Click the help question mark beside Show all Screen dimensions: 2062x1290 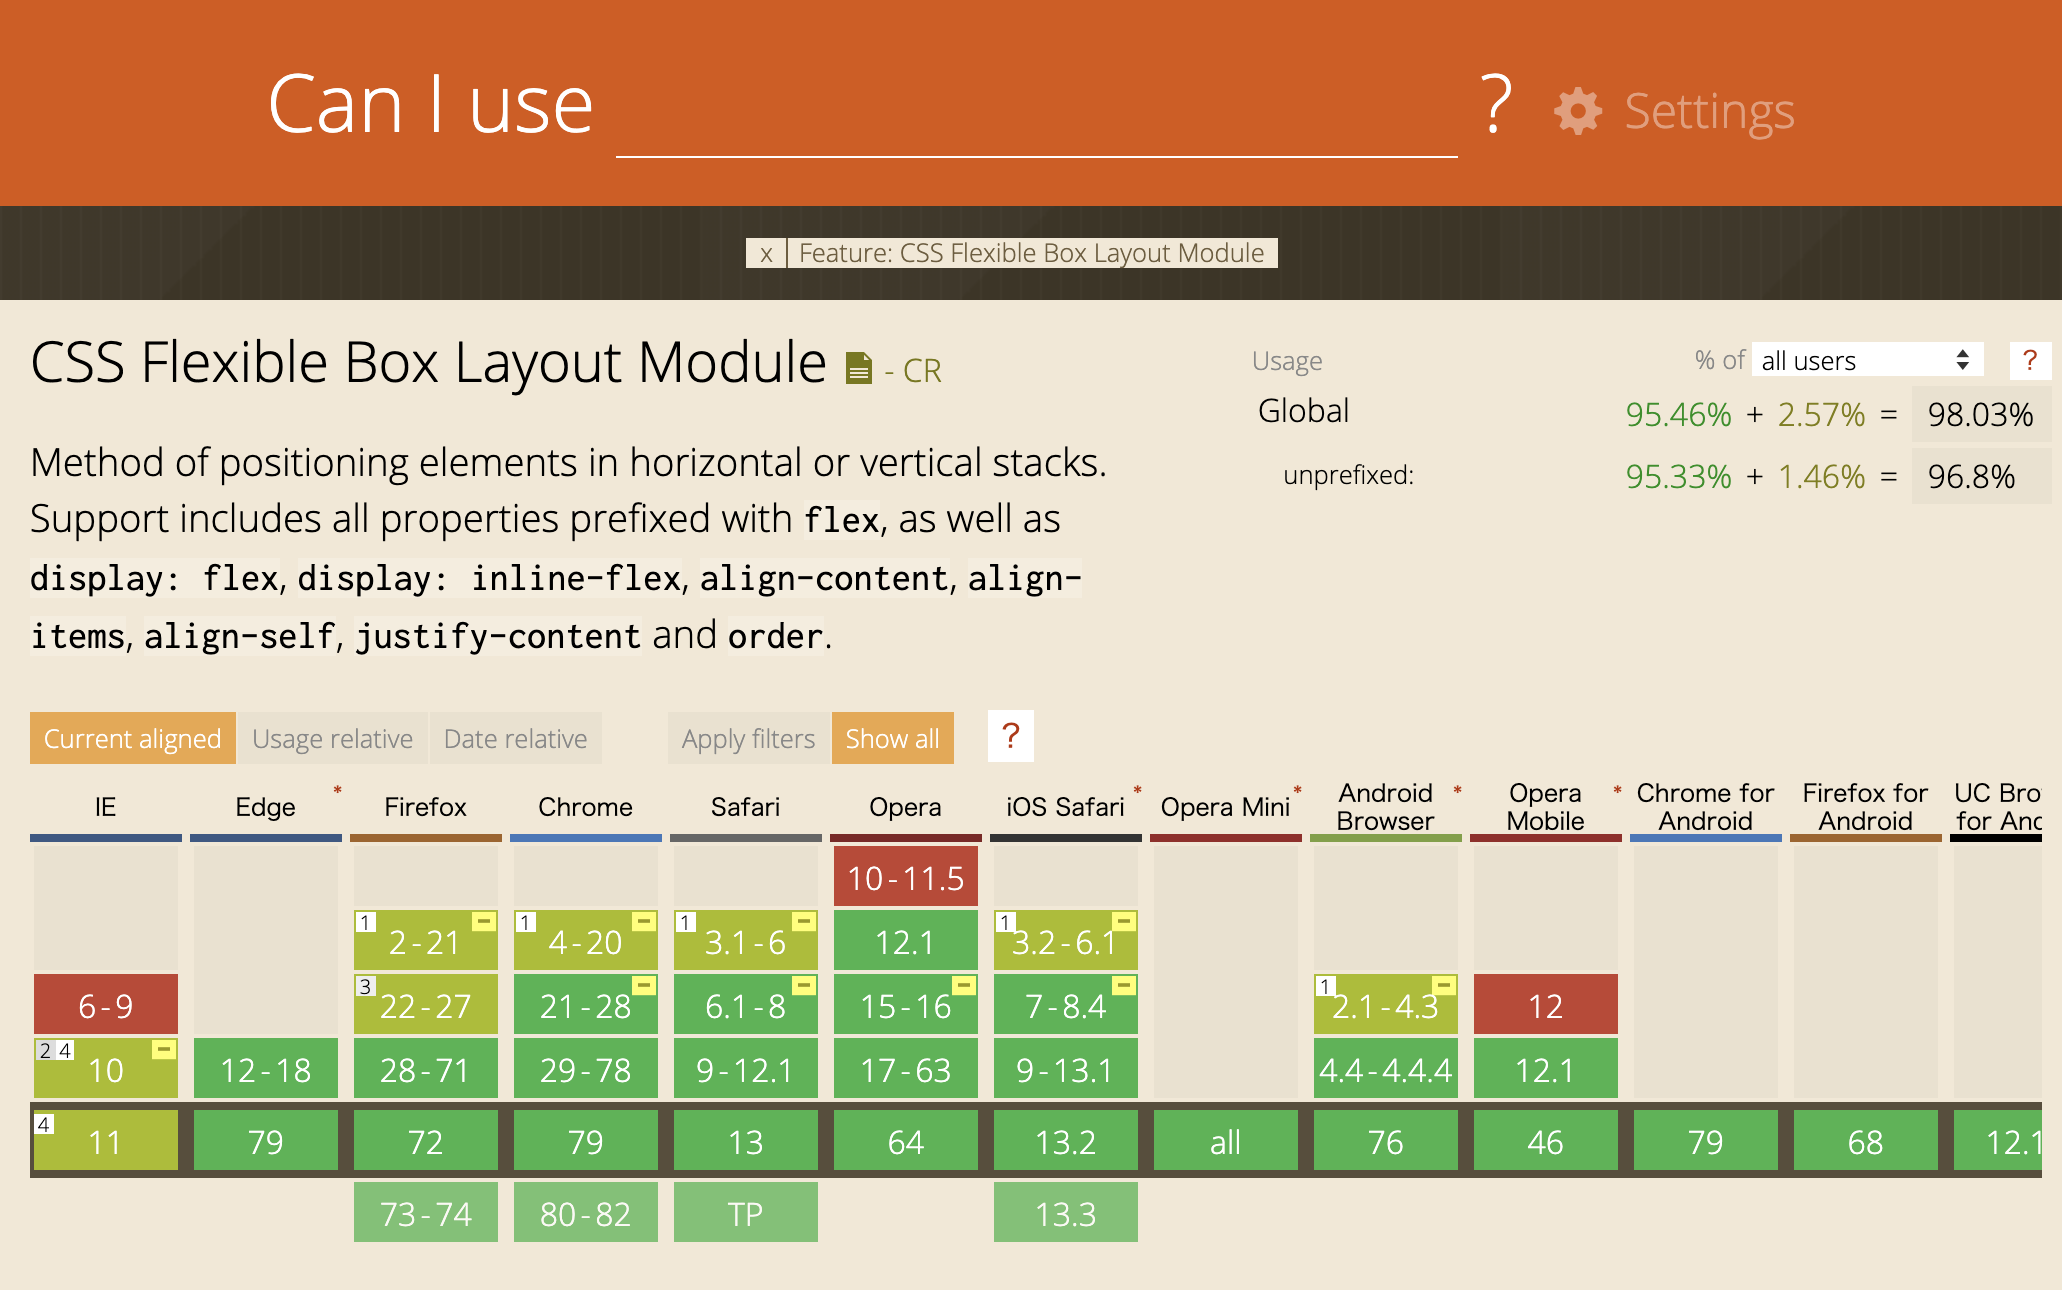1011,737
